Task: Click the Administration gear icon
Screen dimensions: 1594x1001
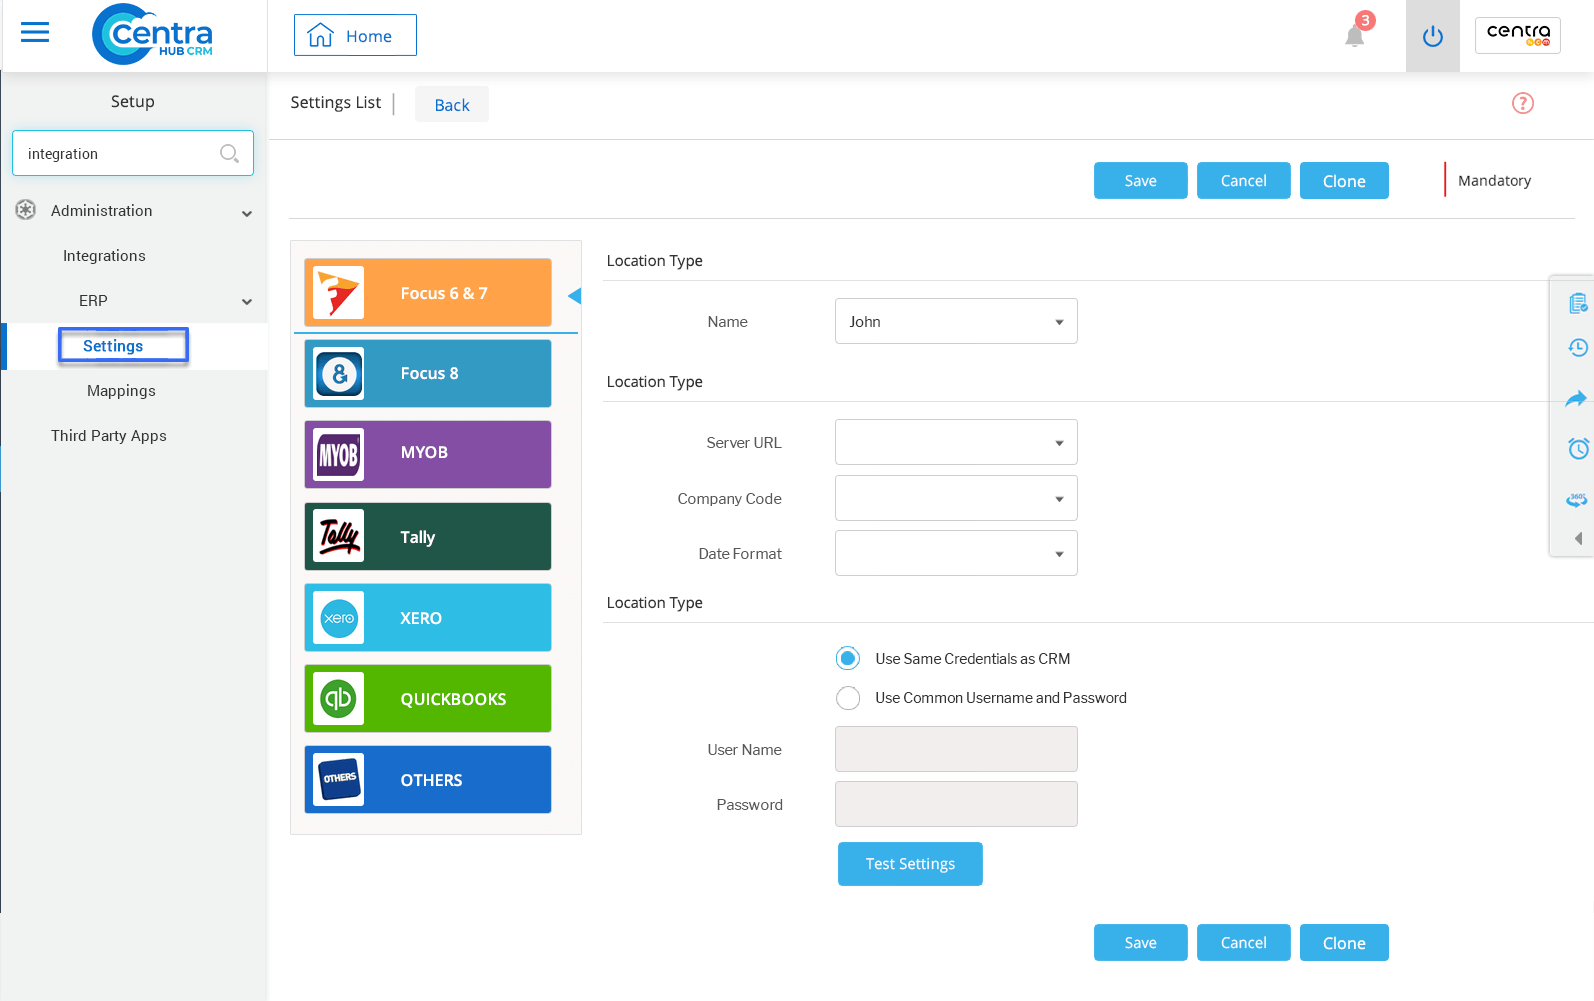Action: coord(26,210)
